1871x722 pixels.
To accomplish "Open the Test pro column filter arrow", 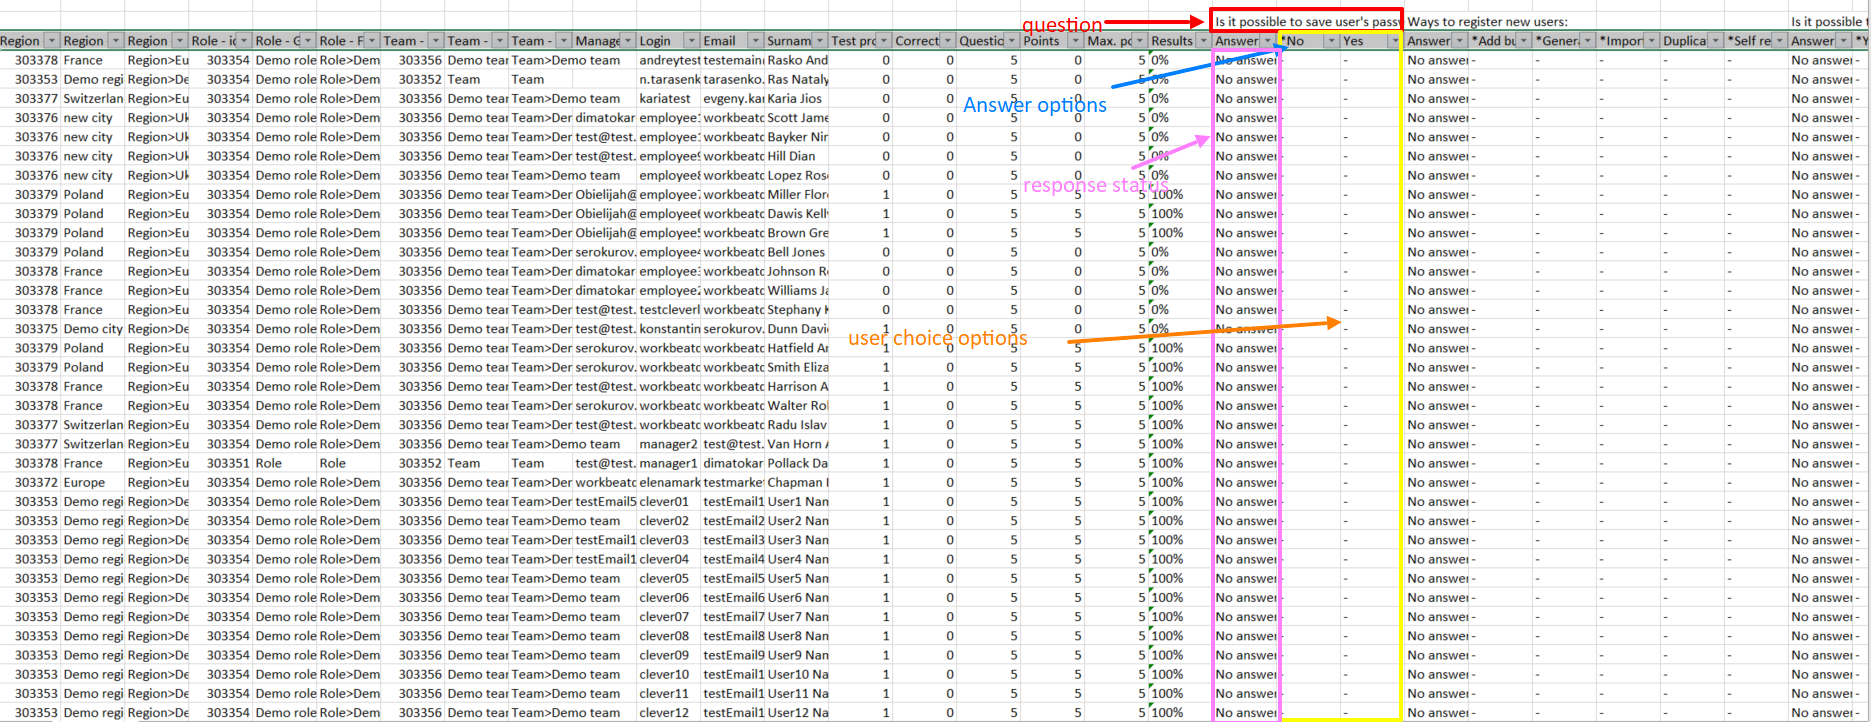I will tap(883, 41).
